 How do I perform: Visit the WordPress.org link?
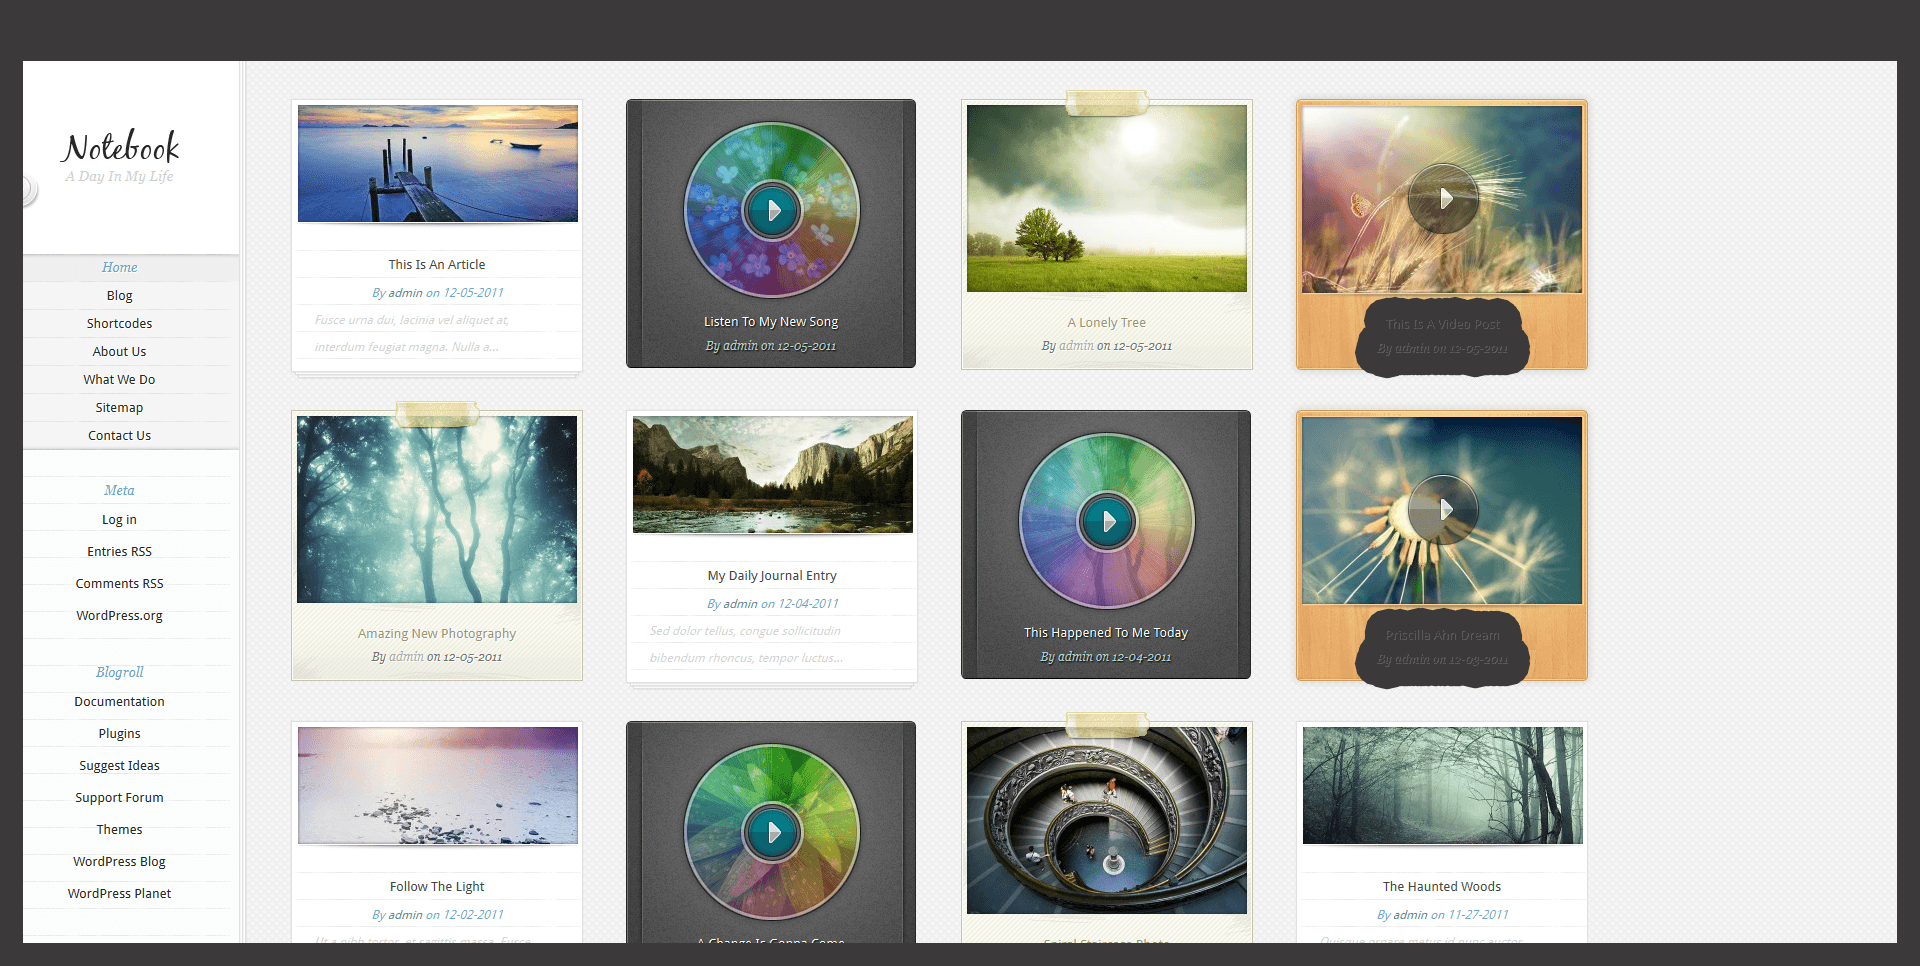point(120,615)
